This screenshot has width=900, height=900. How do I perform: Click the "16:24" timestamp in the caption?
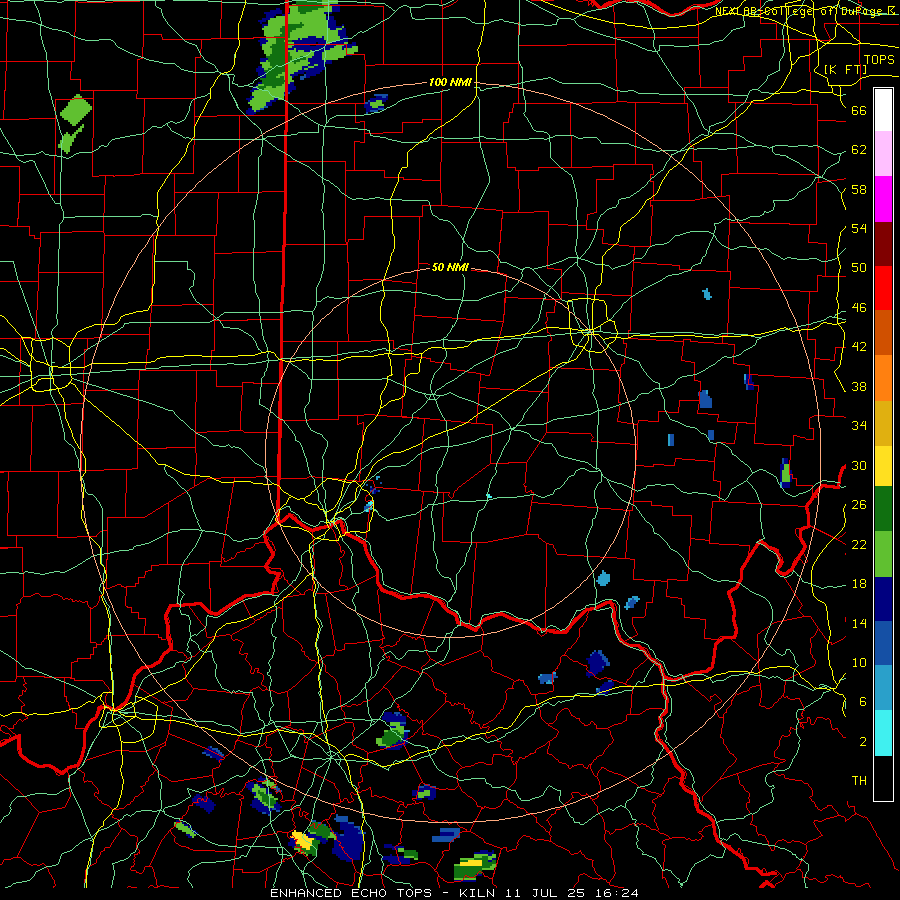616,893
